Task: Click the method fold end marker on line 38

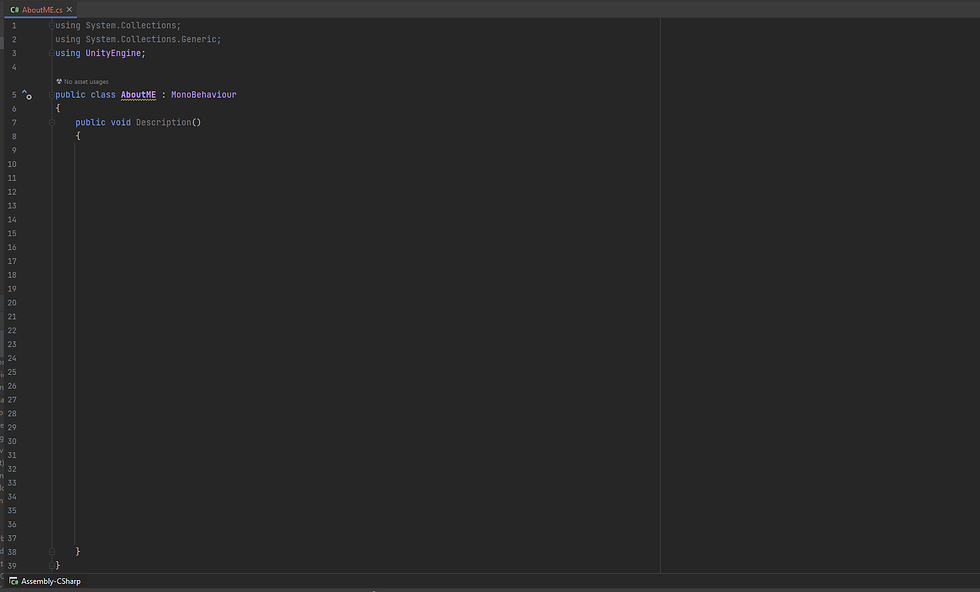Action: click(x=52, y=551)
